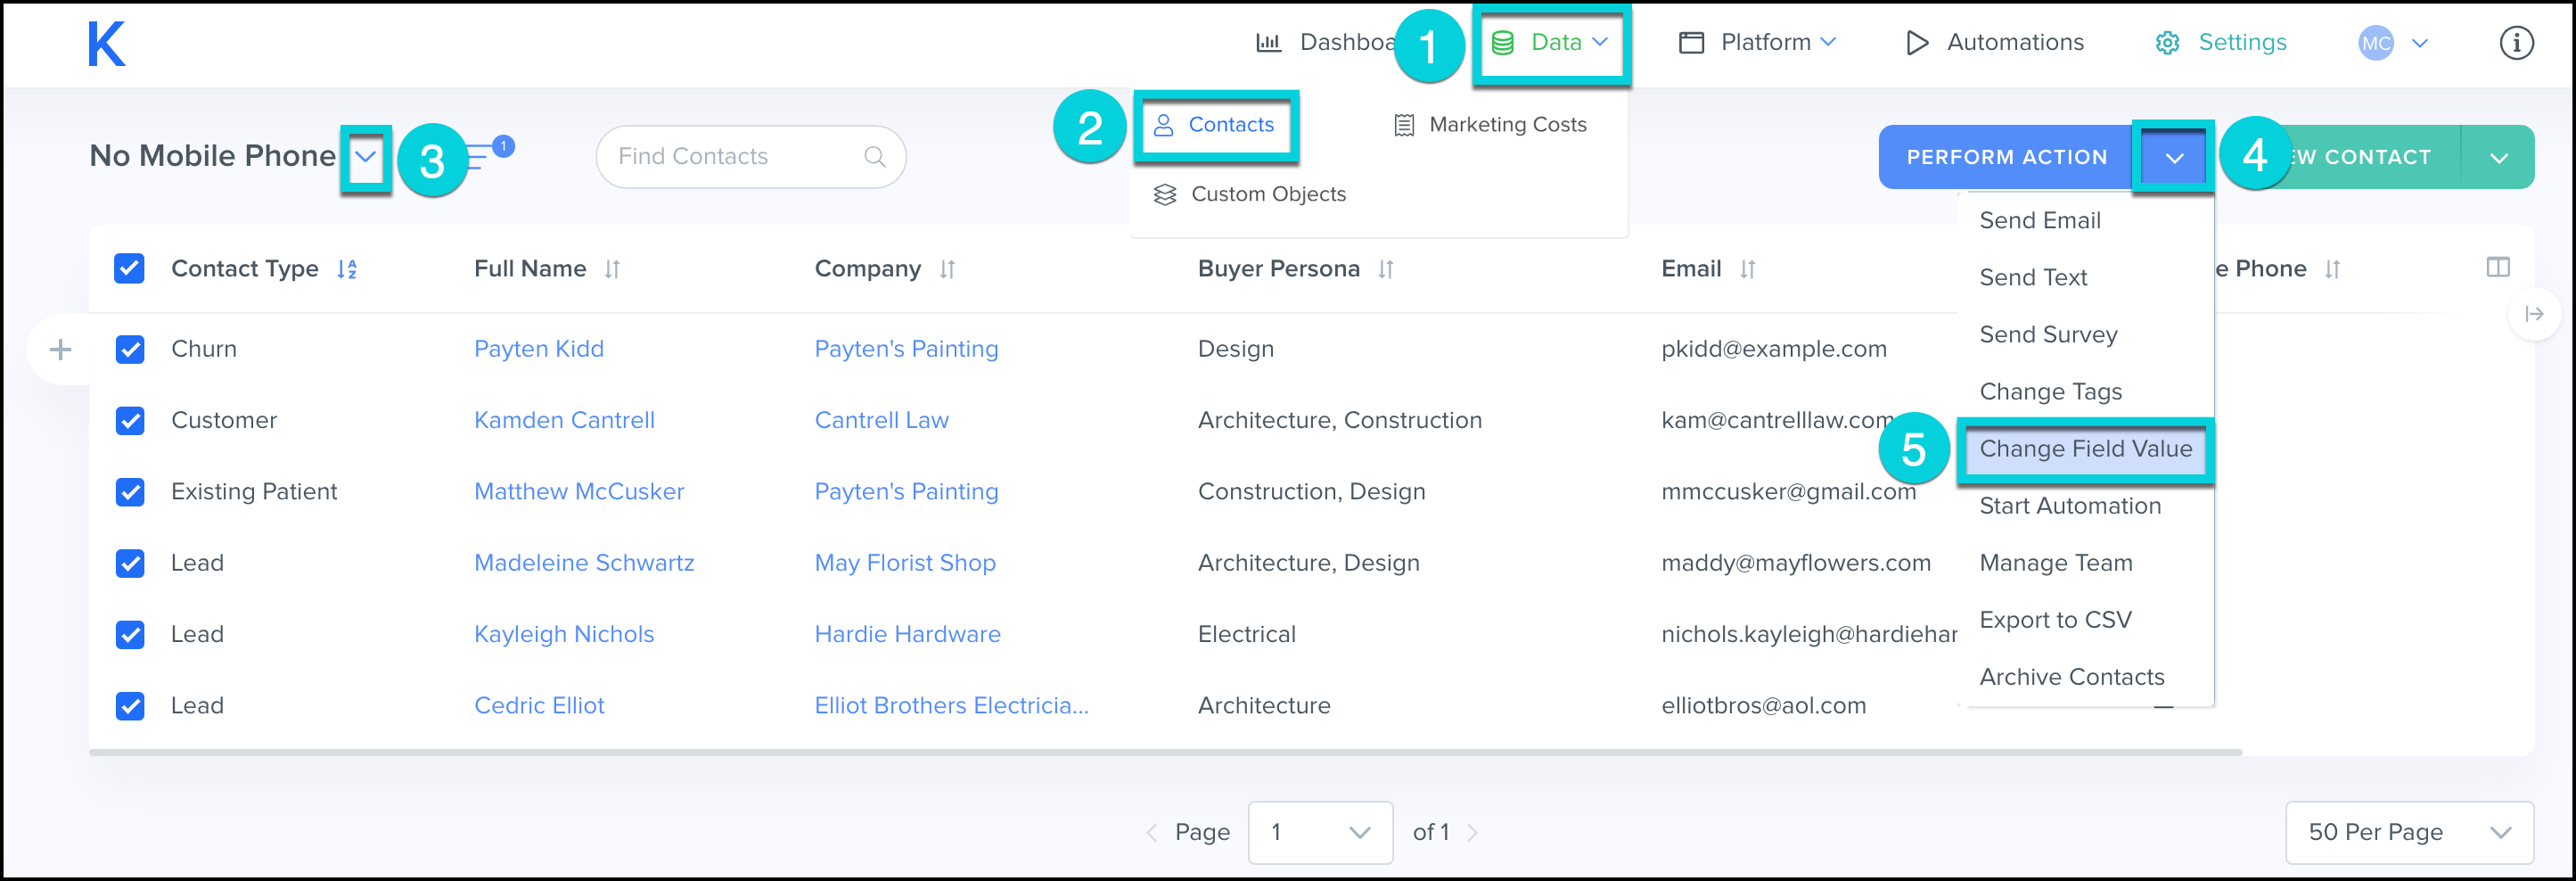This screenshot has width=2576, height=881.
Task: Uncheck the select-all checkbox in the header
Action: click(129, 268)
